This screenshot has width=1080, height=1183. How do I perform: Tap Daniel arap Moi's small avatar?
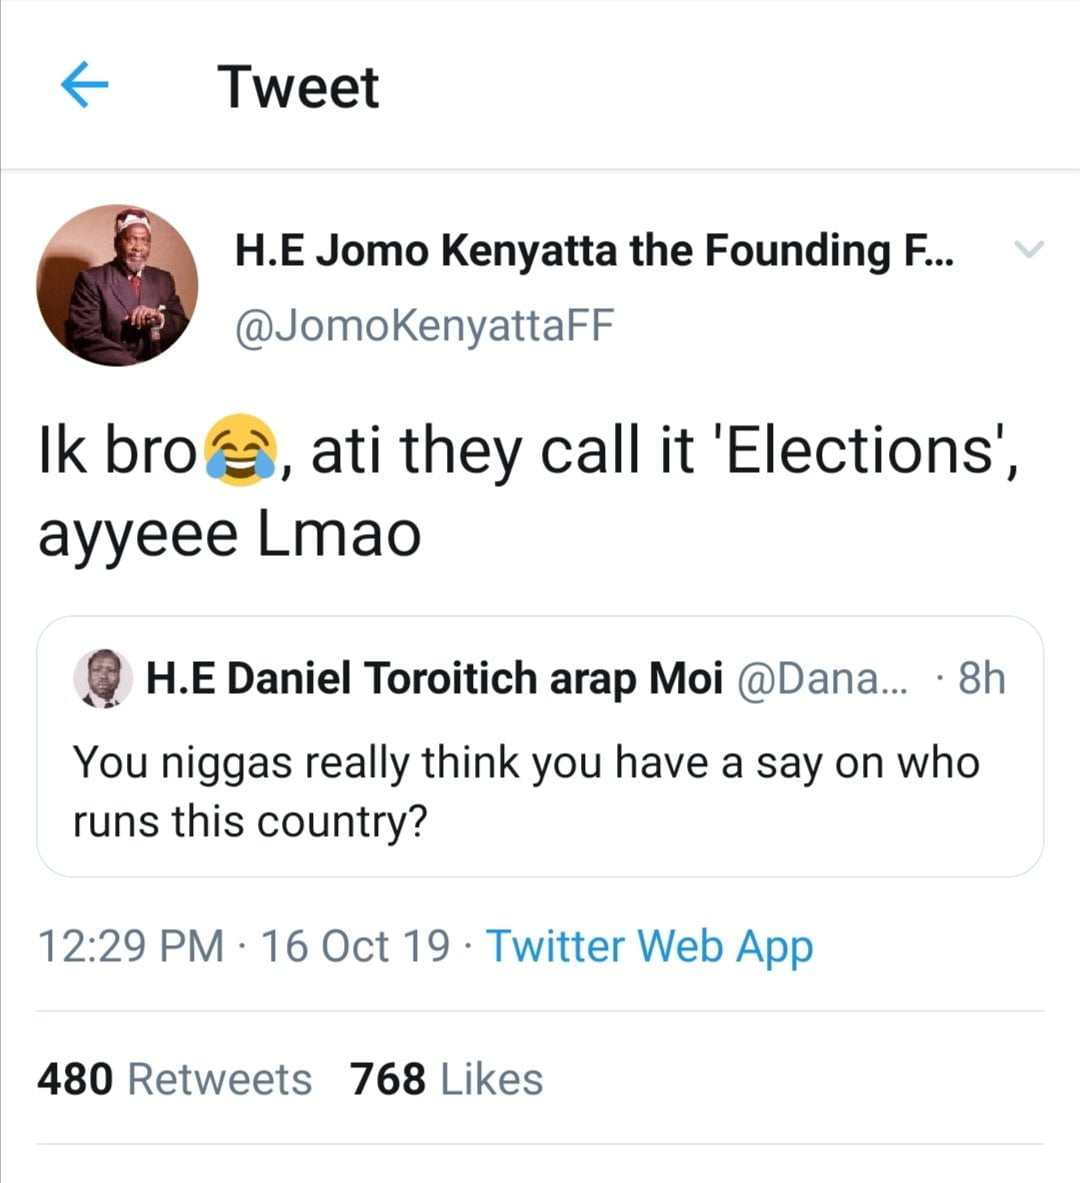pyautogui.click(x=103, y=679)
